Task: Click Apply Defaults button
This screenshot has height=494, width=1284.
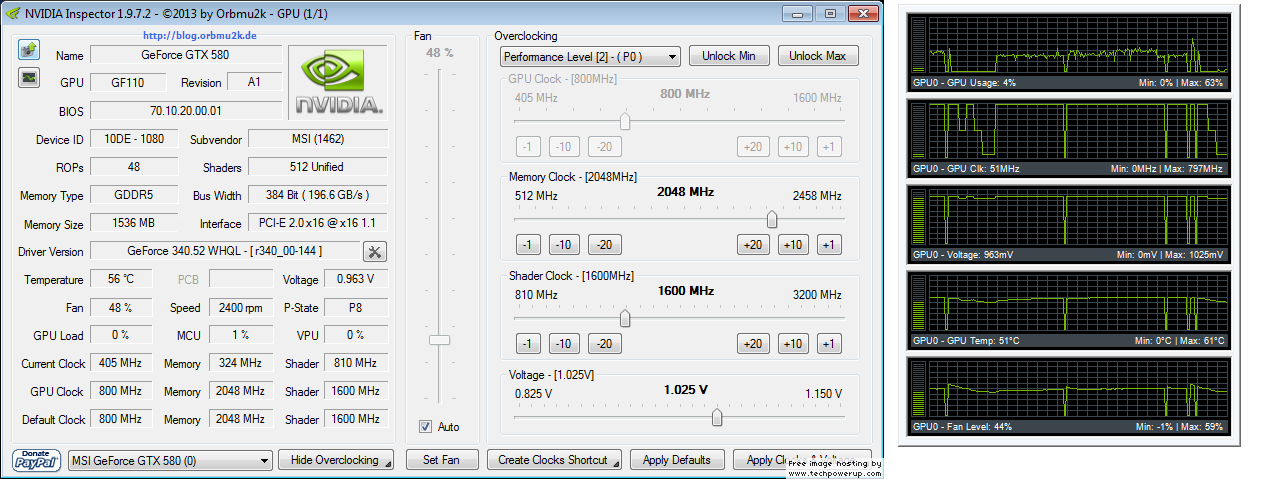Action: point(677,460)
